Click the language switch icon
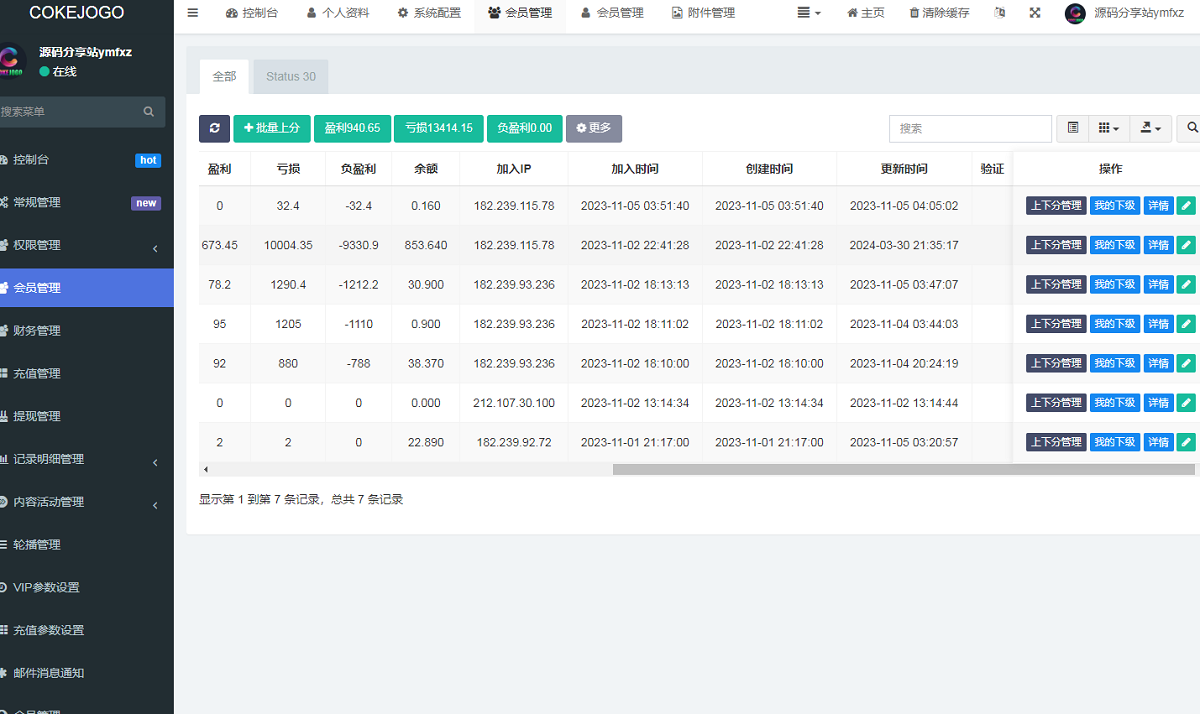Image resolution: width=1200 pixels, height=714 pixels. point(1001,13)
